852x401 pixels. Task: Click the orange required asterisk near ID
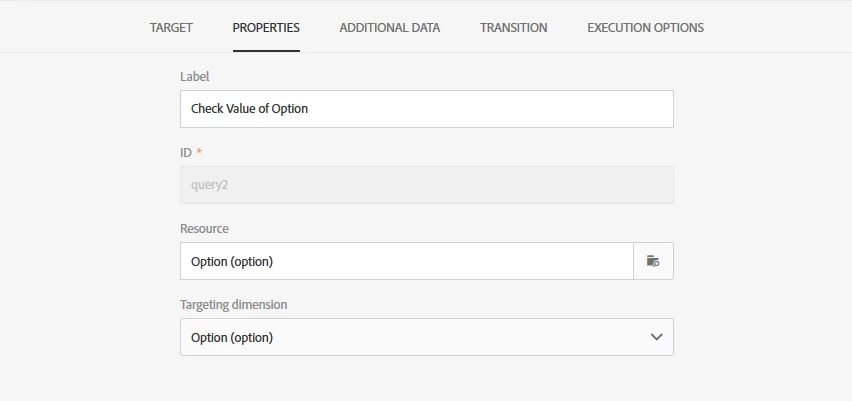coord(199,152)
